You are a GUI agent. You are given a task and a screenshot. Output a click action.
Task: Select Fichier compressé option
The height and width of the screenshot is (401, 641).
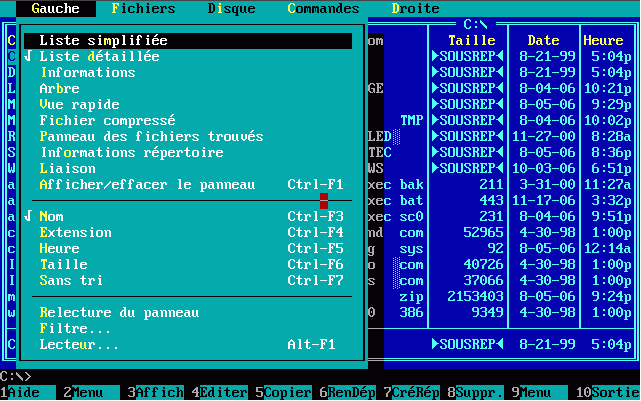point(188,120)
